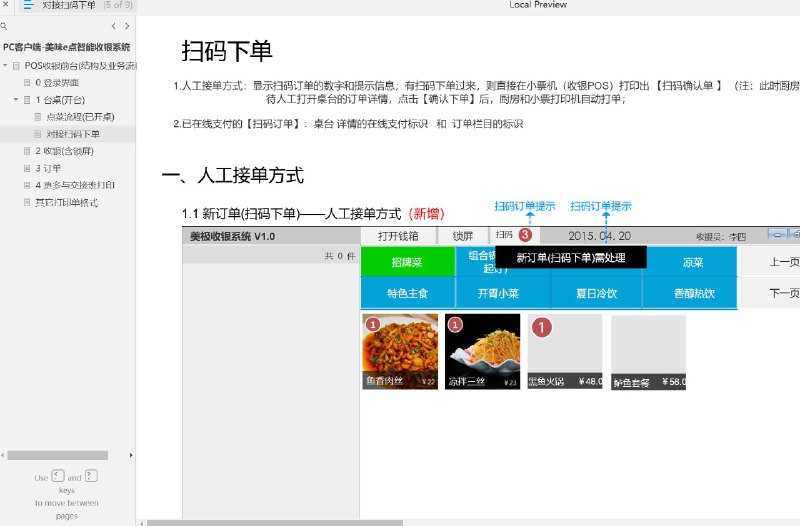Click the red 3 notification badge
800x526 pixels.
click(x=525, y=235)
